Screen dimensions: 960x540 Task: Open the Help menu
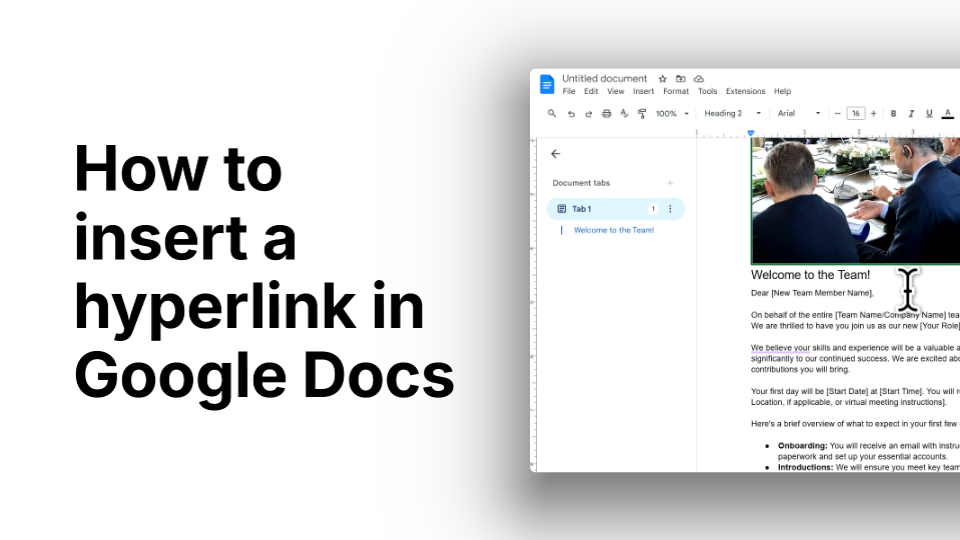click(782, 91)
